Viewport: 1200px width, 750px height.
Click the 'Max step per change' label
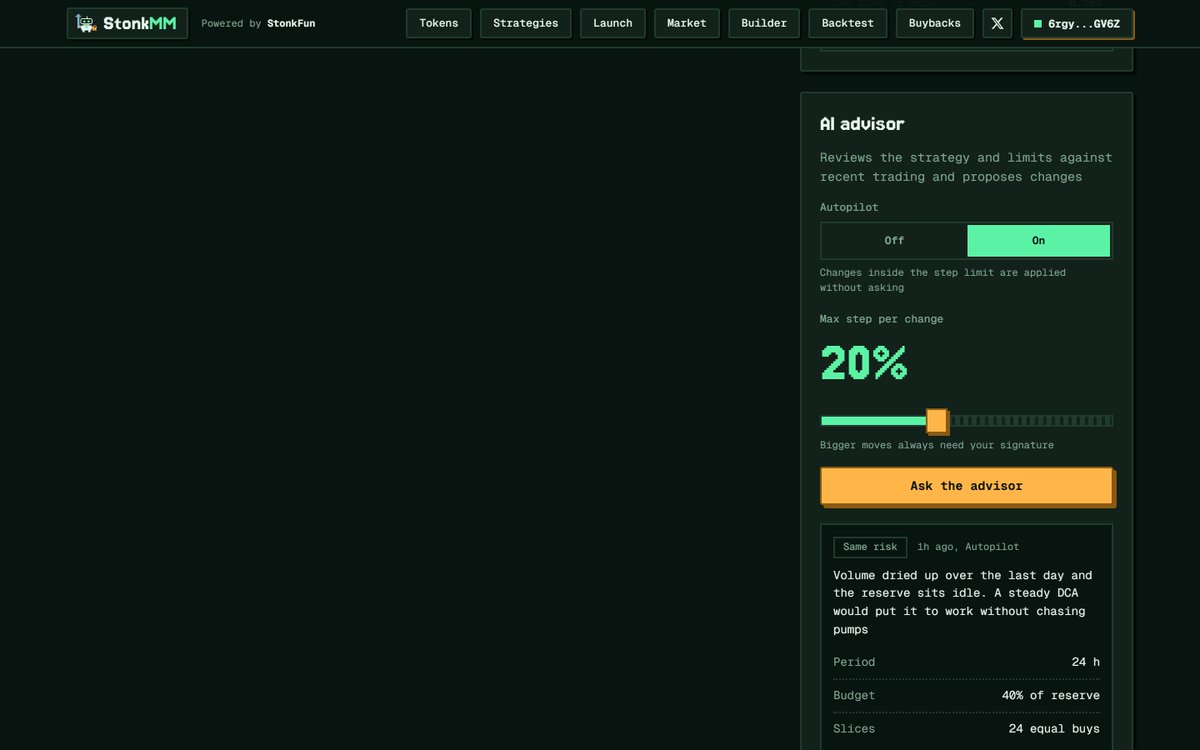pos(881,319)
